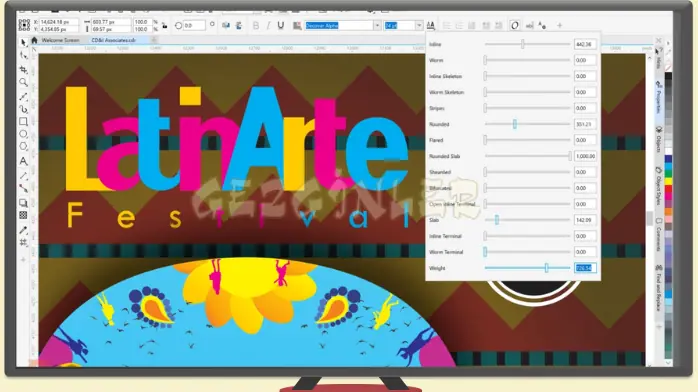Click the Slab axis slider
The height and width of the screenshot is (392, 698).
point(528,220)
